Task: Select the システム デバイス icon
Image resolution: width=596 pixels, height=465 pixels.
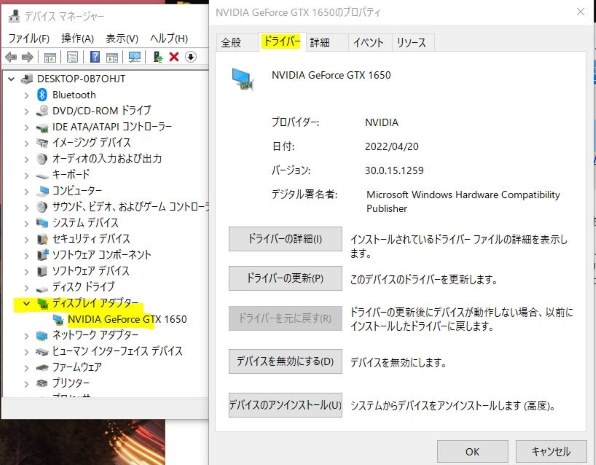Action: [42, 223]
